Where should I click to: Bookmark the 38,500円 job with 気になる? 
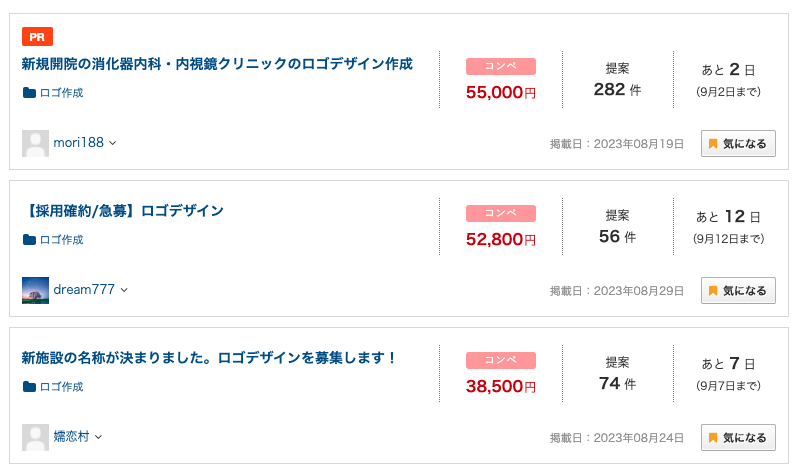[x=738, y=438]
